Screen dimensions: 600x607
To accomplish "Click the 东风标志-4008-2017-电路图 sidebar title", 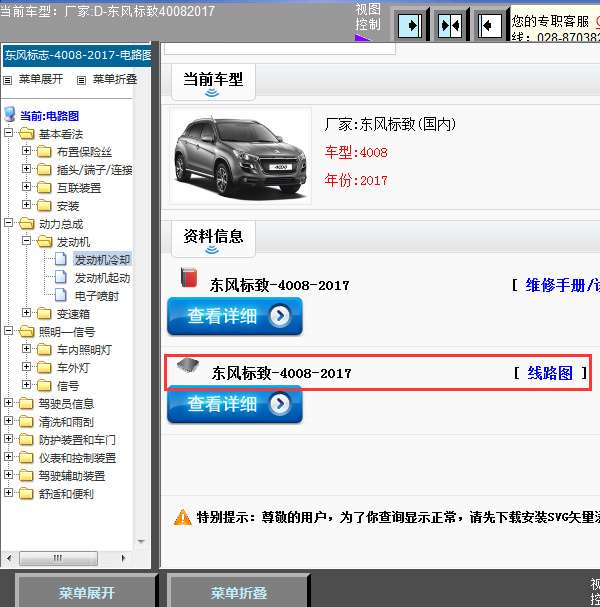I will coord(77,56).
